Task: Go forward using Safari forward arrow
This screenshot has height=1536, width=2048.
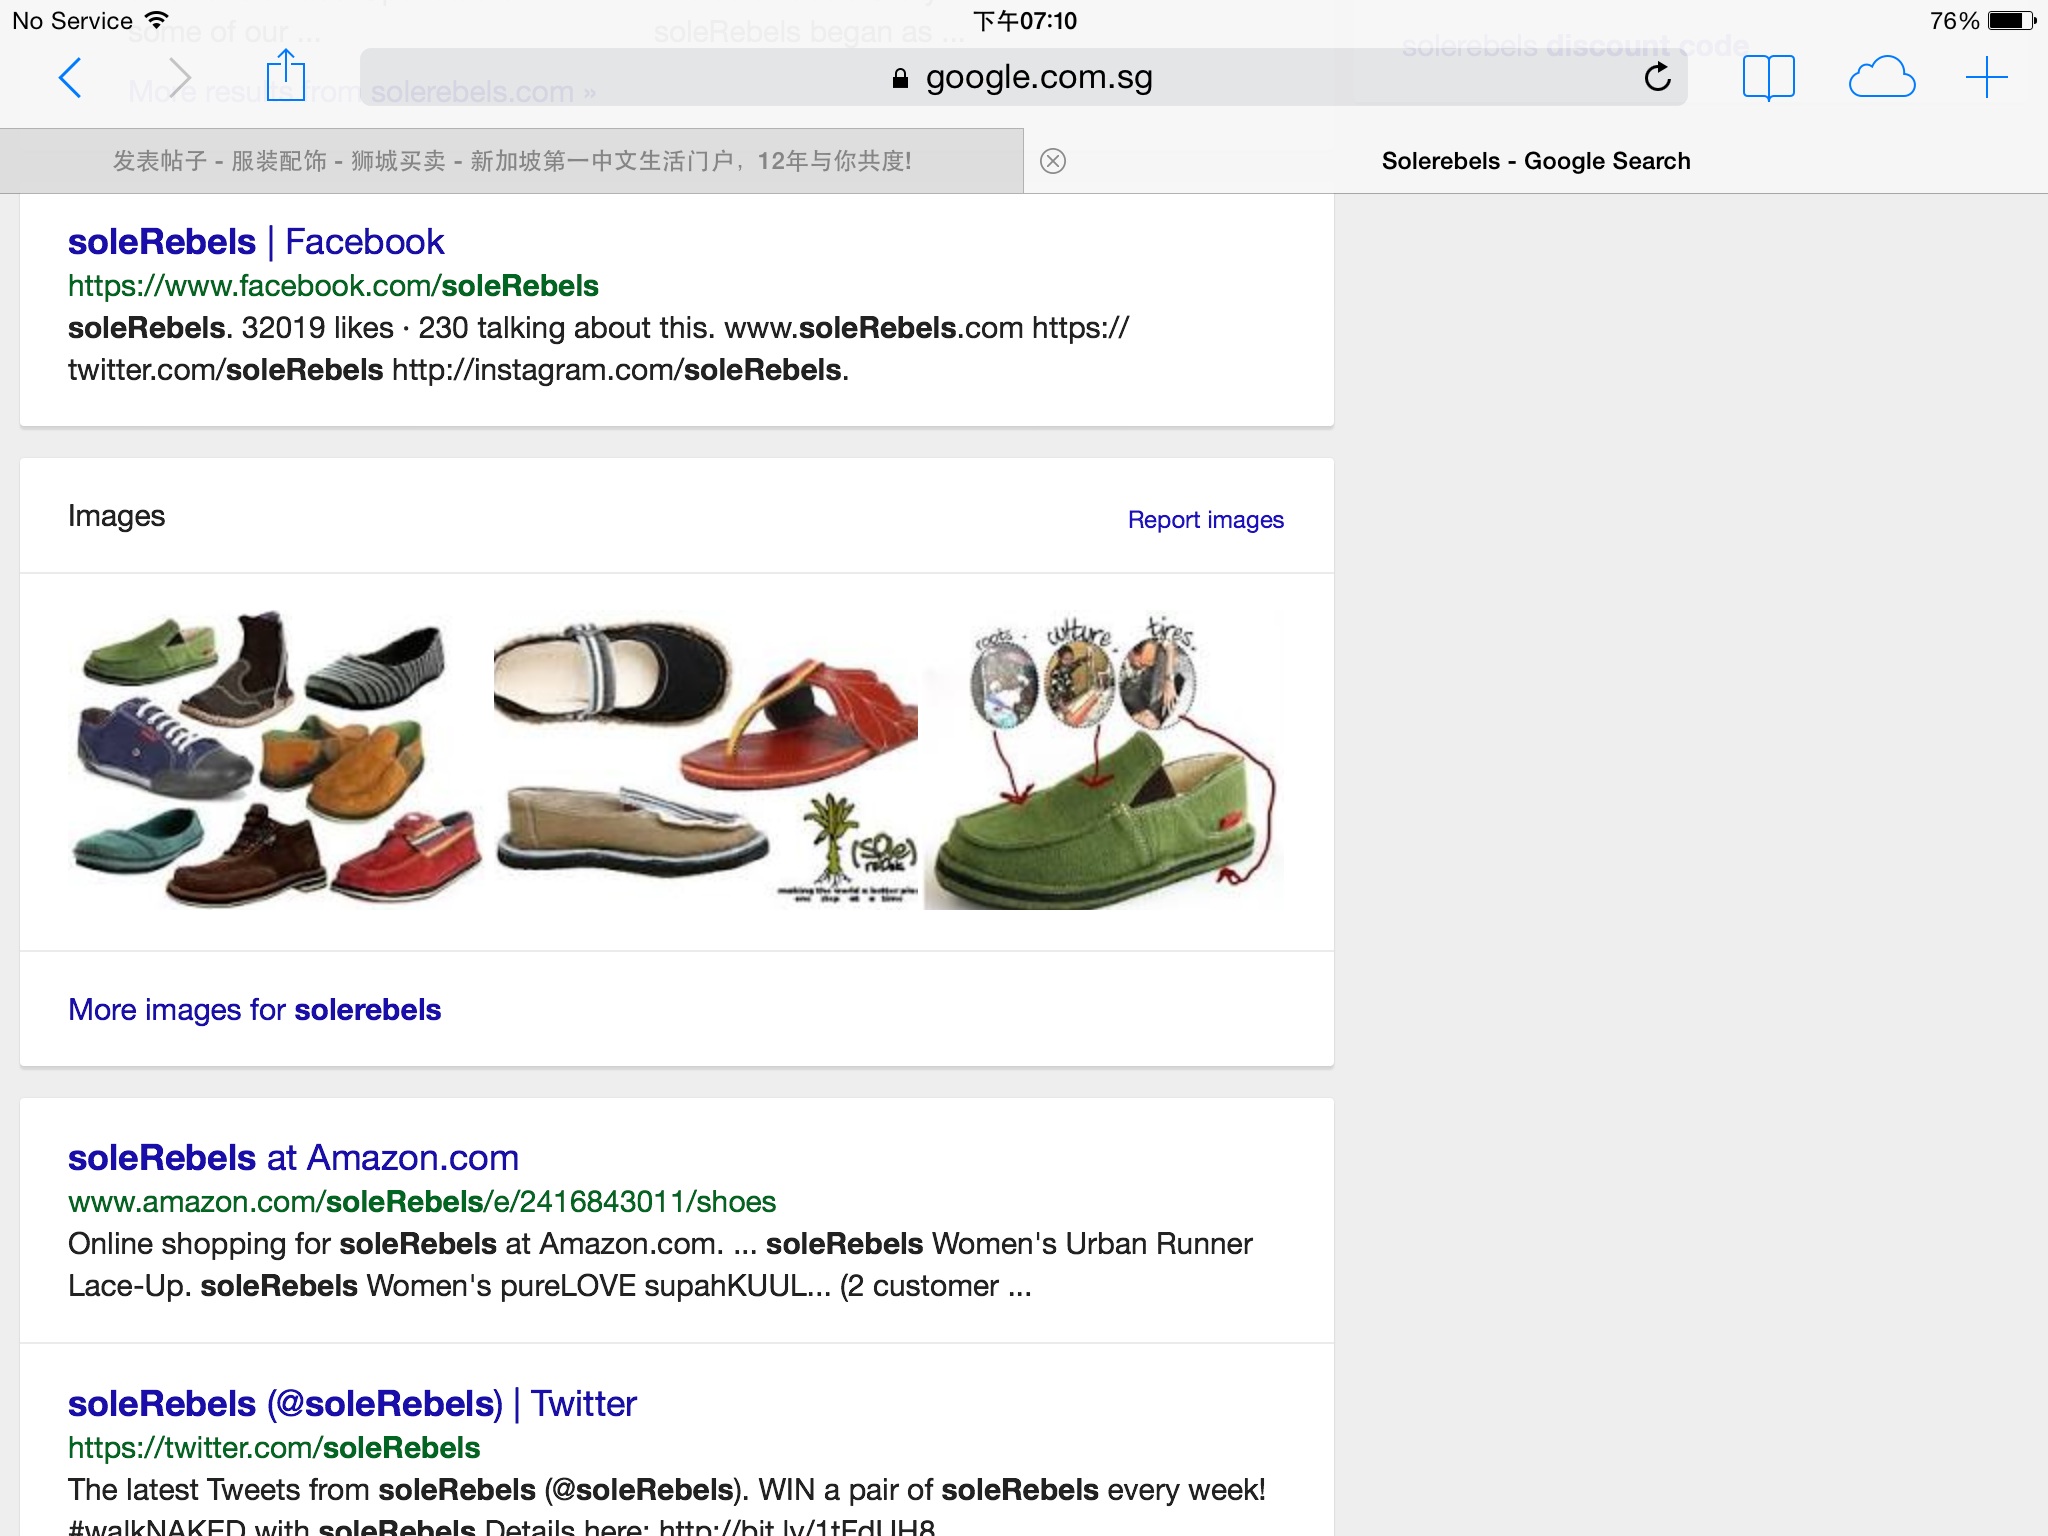Action: 180,78
